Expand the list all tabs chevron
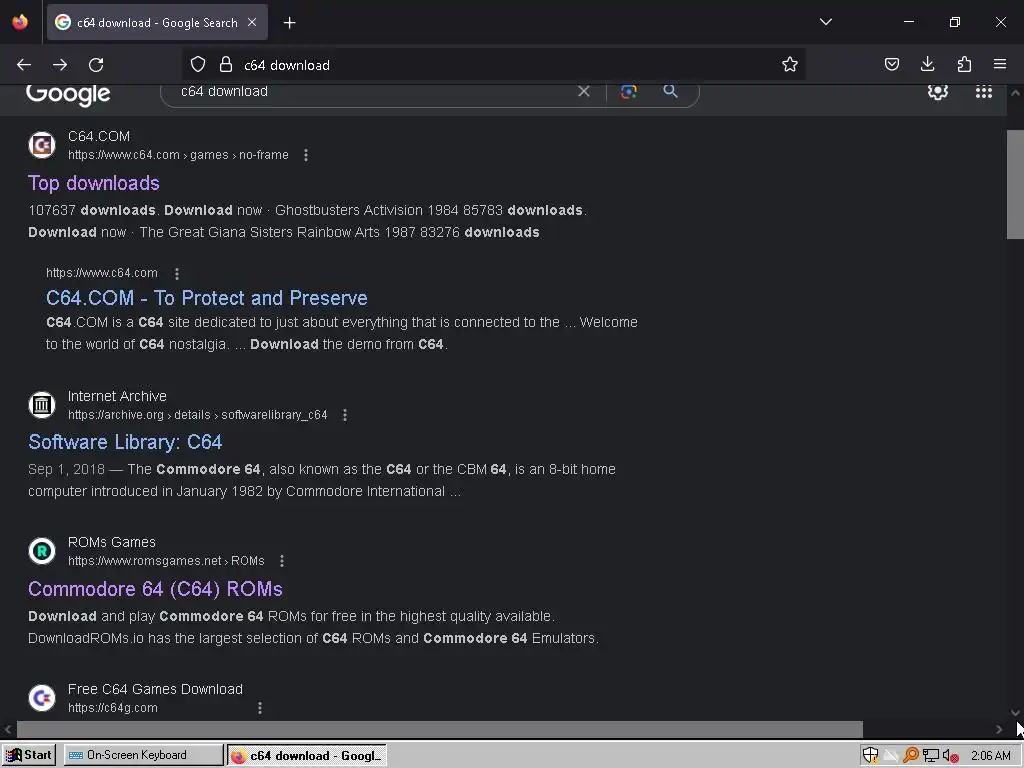 [825, 22]
